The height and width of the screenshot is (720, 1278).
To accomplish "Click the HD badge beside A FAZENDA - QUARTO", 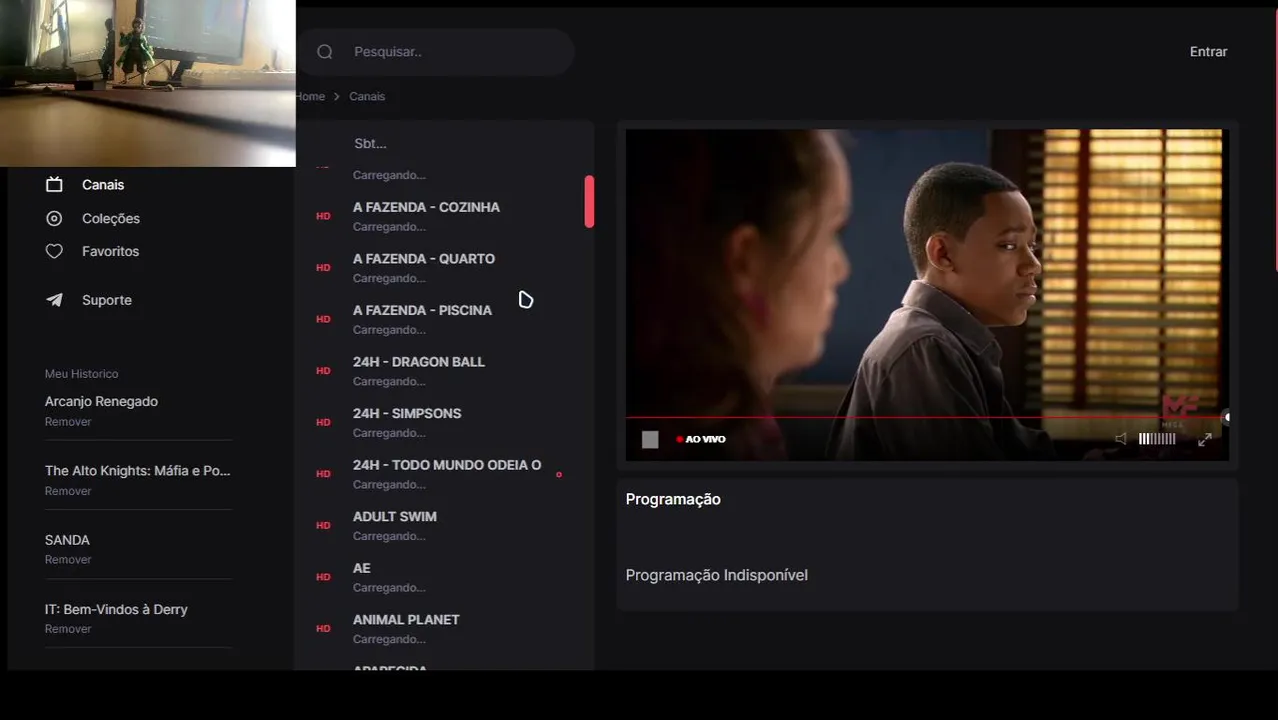I will click(323, 268).
